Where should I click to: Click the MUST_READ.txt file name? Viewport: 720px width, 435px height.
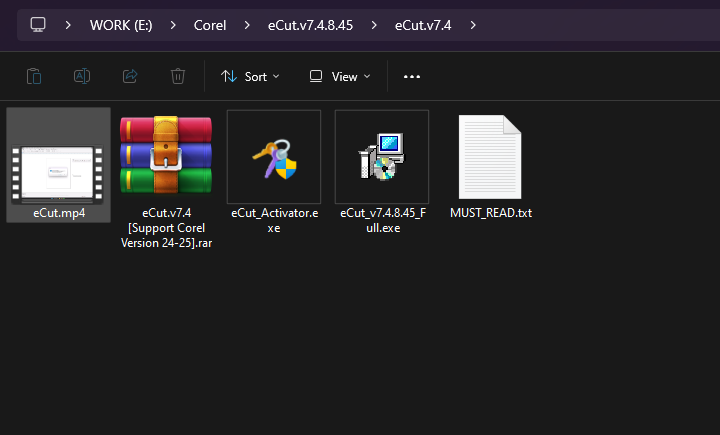pos(491,213)
